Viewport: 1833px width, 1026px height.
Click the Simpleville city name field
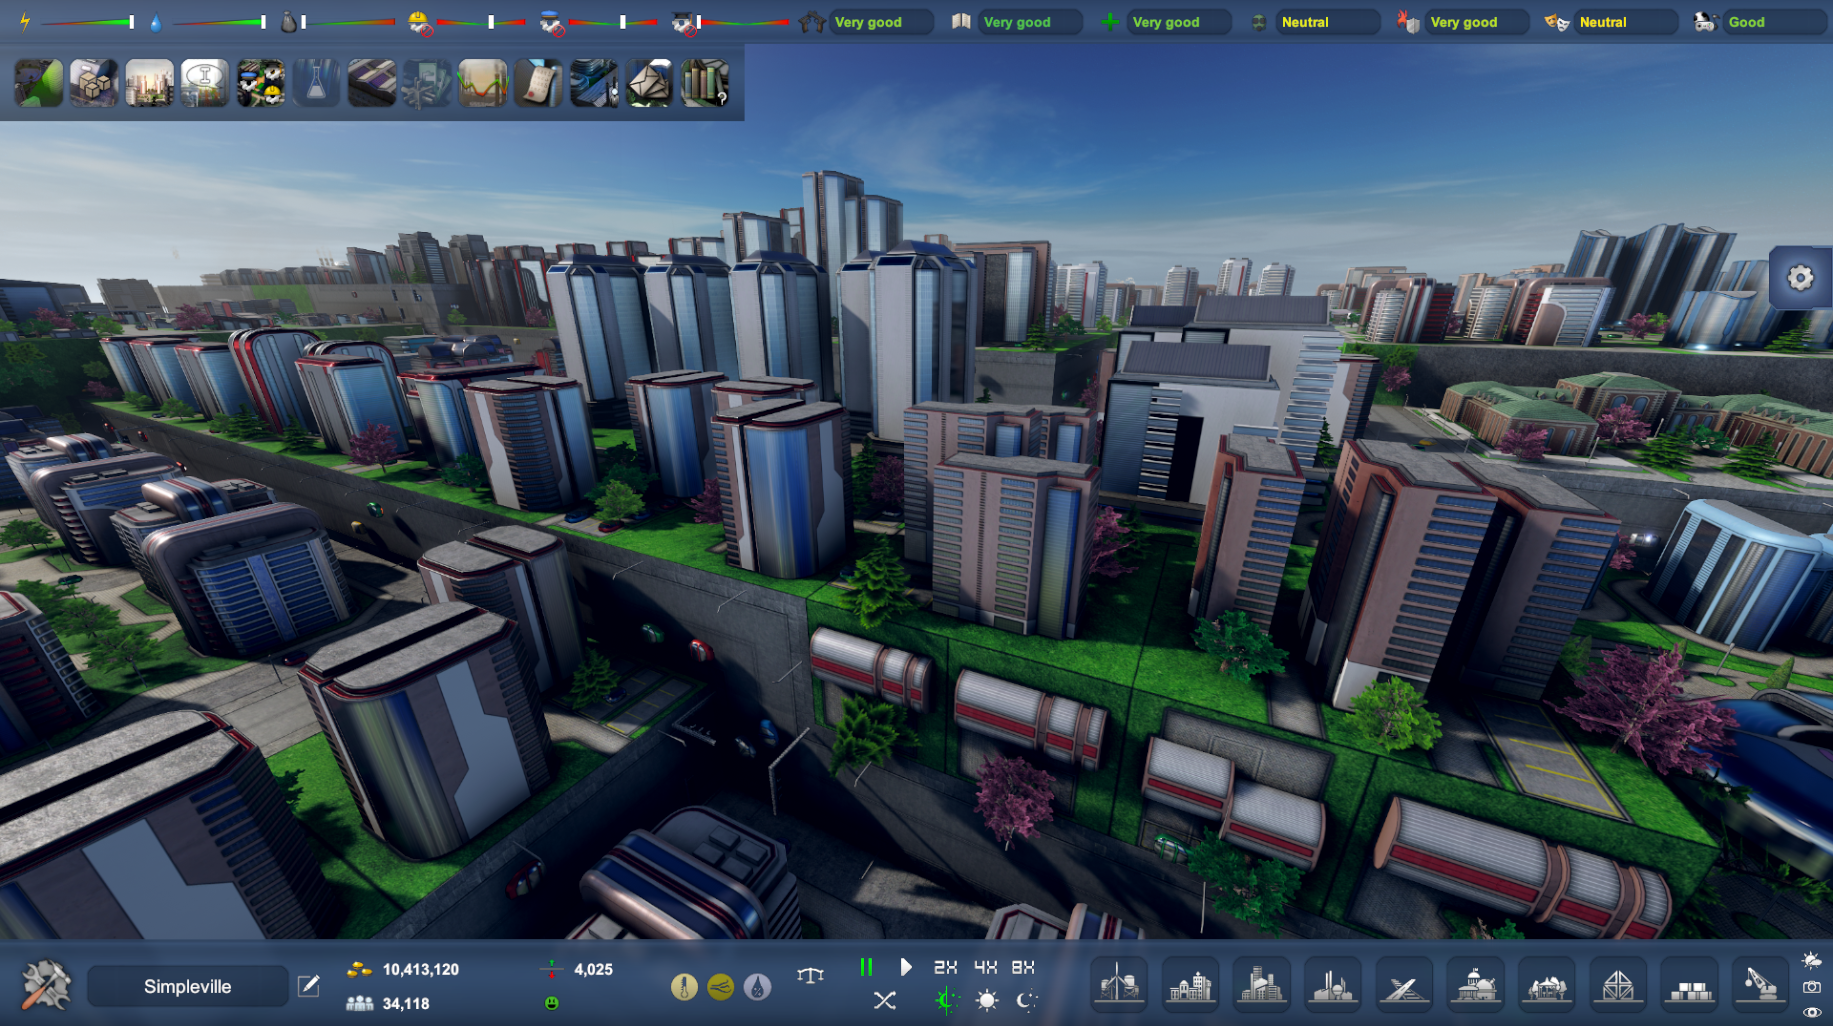point(187,986)
